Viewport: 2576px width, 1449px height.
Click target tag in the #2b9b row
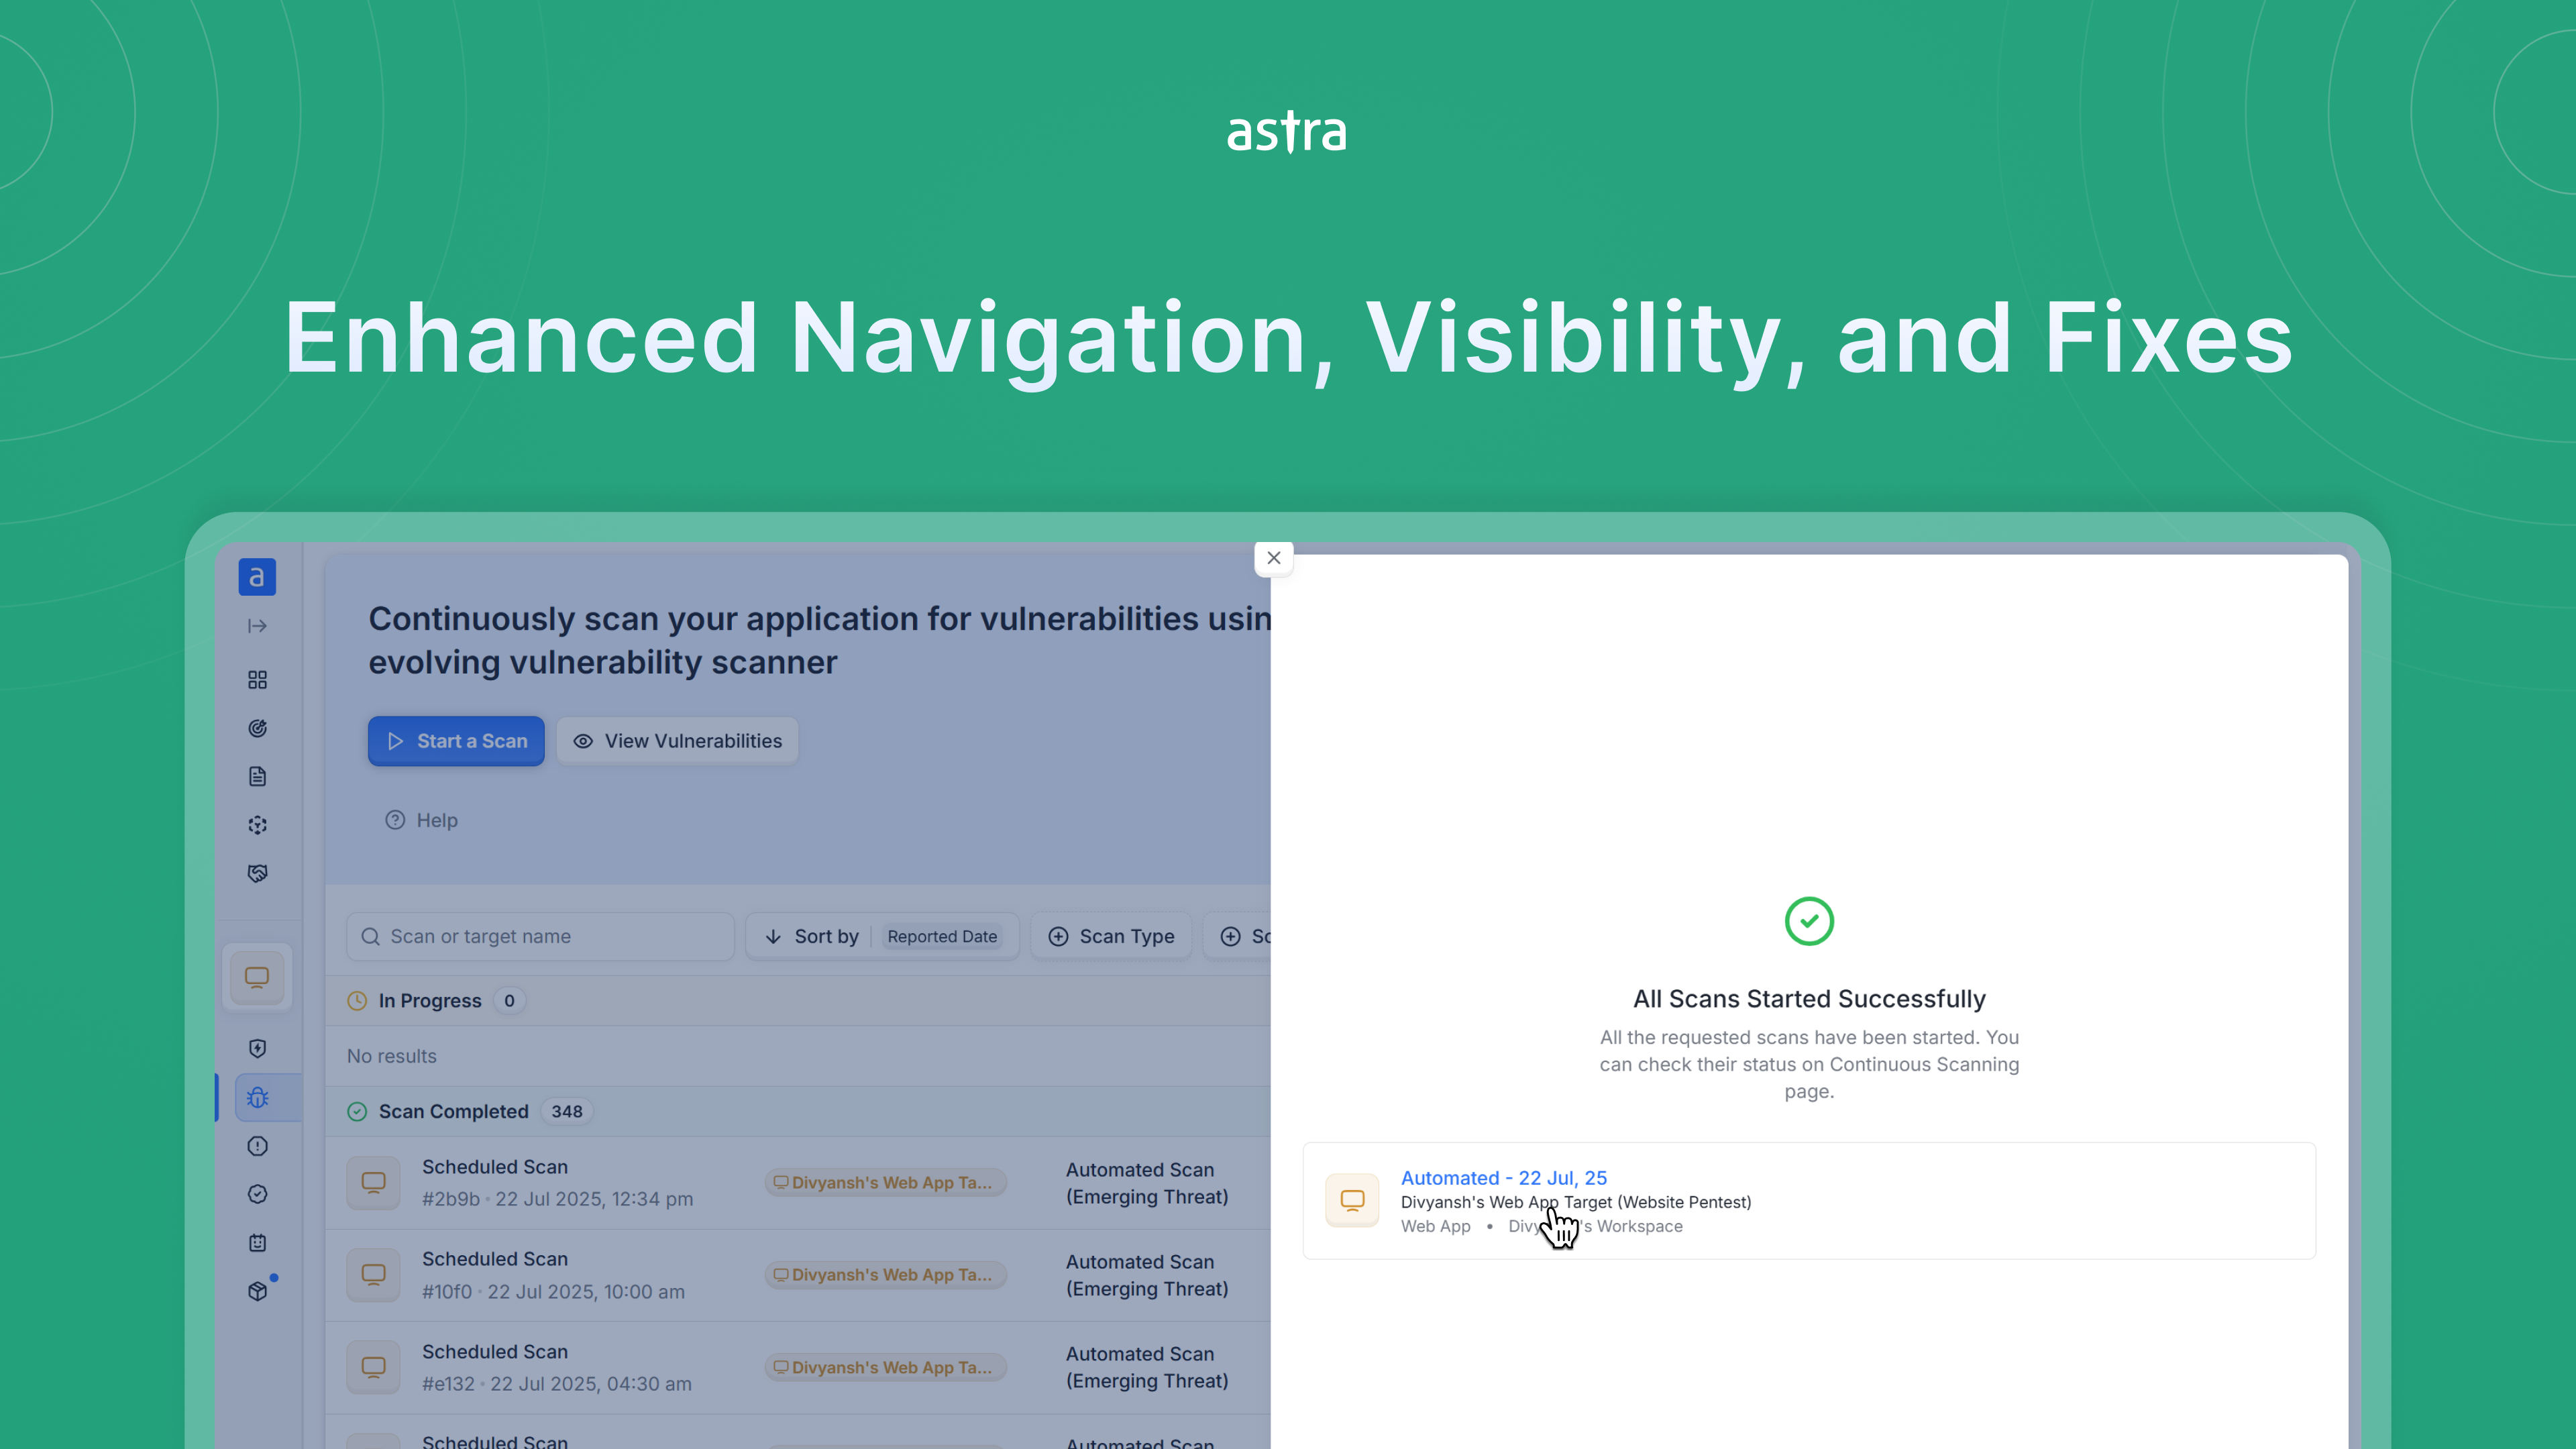885,1182
